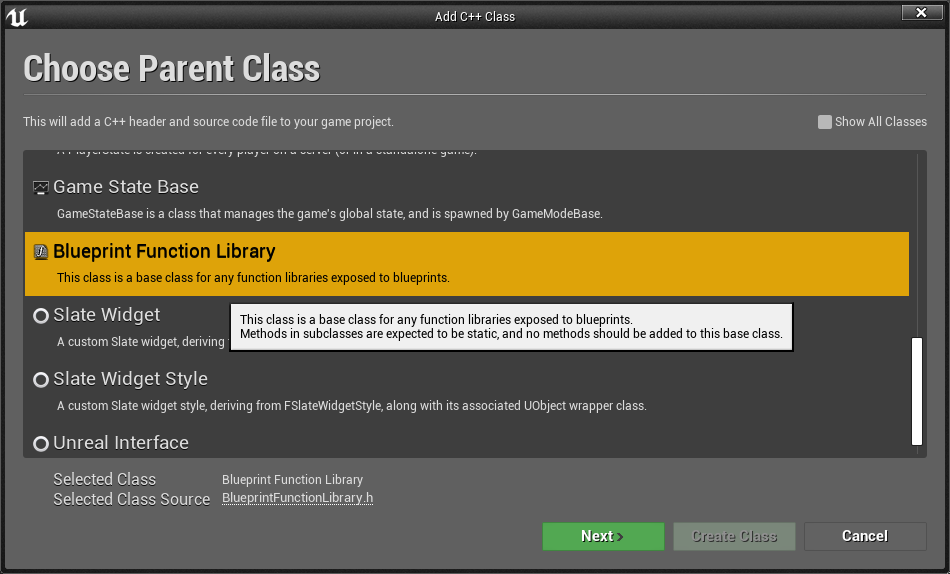Enable the Show All Classes checkbox
Viewport: 950px width, 574px height.
point(825,122)
